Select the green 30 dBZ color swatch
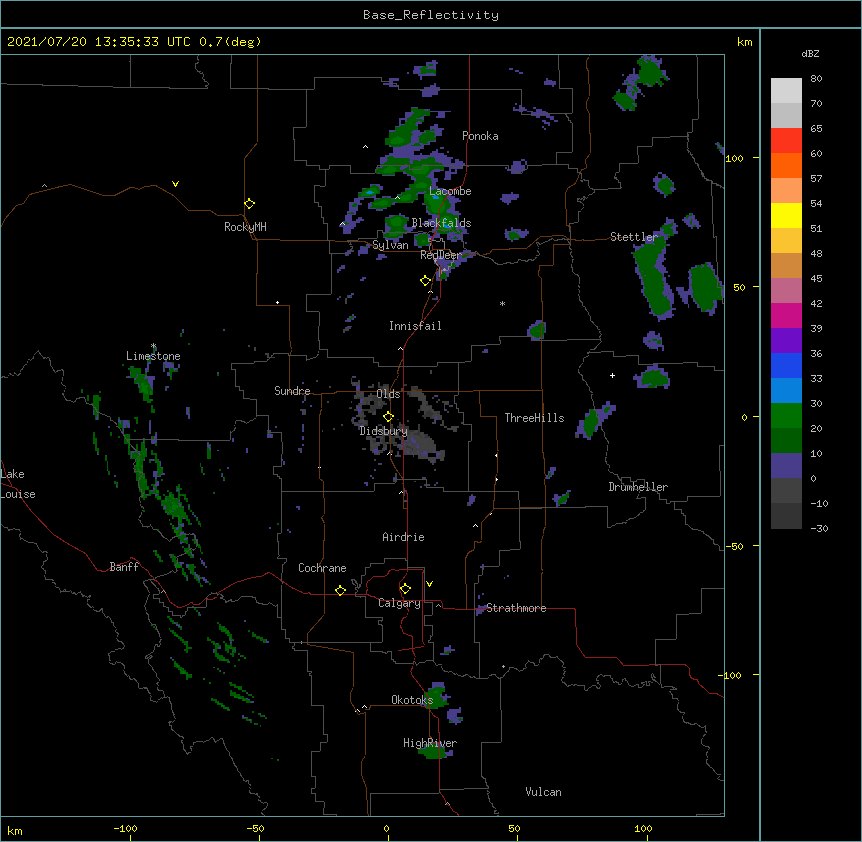Image resolution: width=862 pixels, height=842 pixels. 786,416
